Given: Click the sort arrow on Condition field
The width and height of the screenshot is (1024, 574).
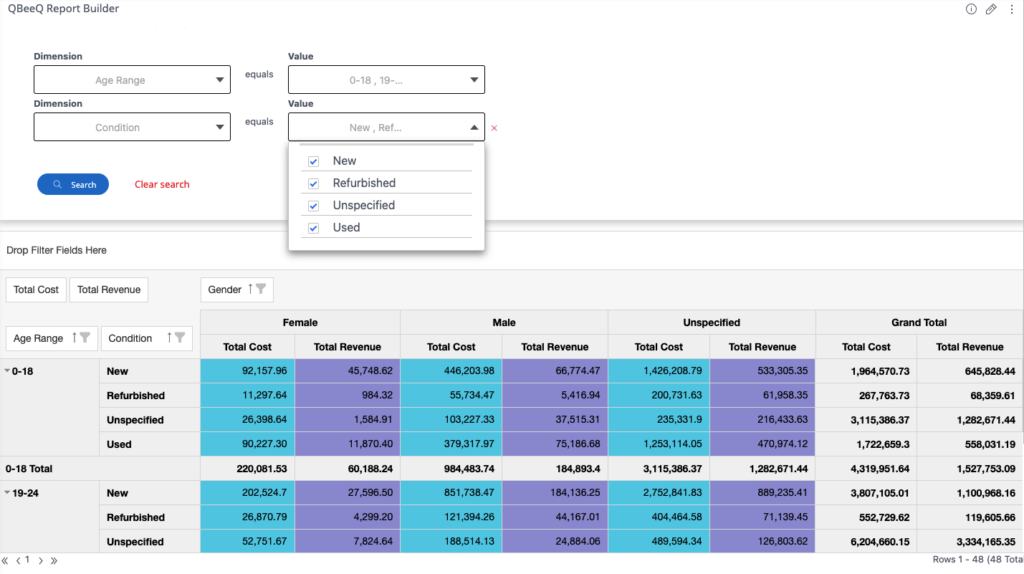Looking at the screenshot, I should coord(169,339).
